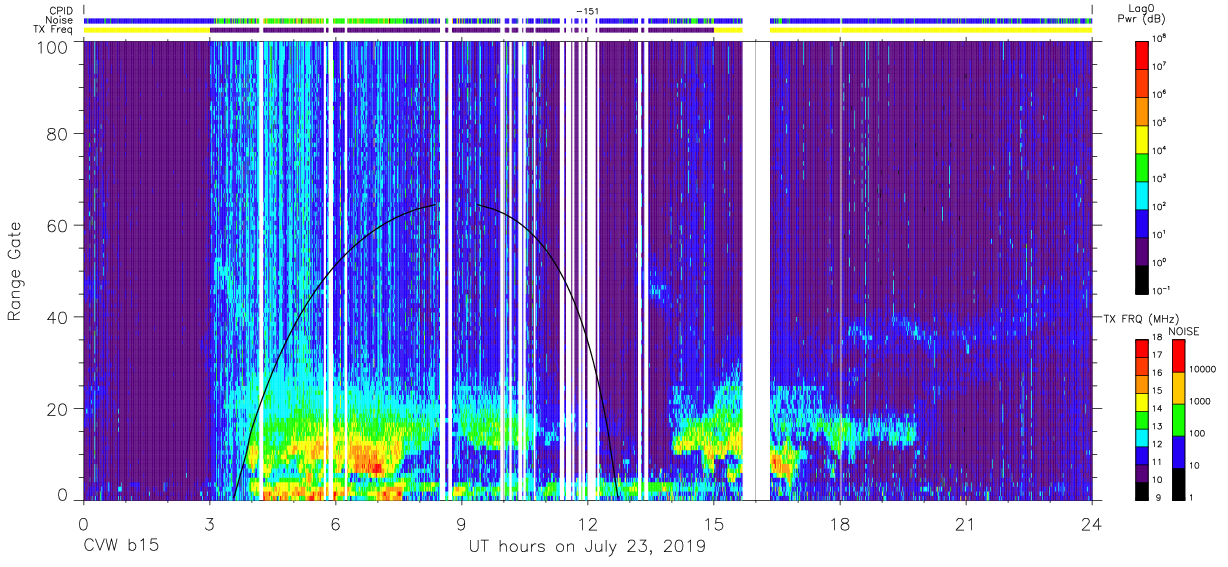This screenshot has width=1228, height=567.
Task: Click the 100 tick on Range Gate axis
Action: 52,47
